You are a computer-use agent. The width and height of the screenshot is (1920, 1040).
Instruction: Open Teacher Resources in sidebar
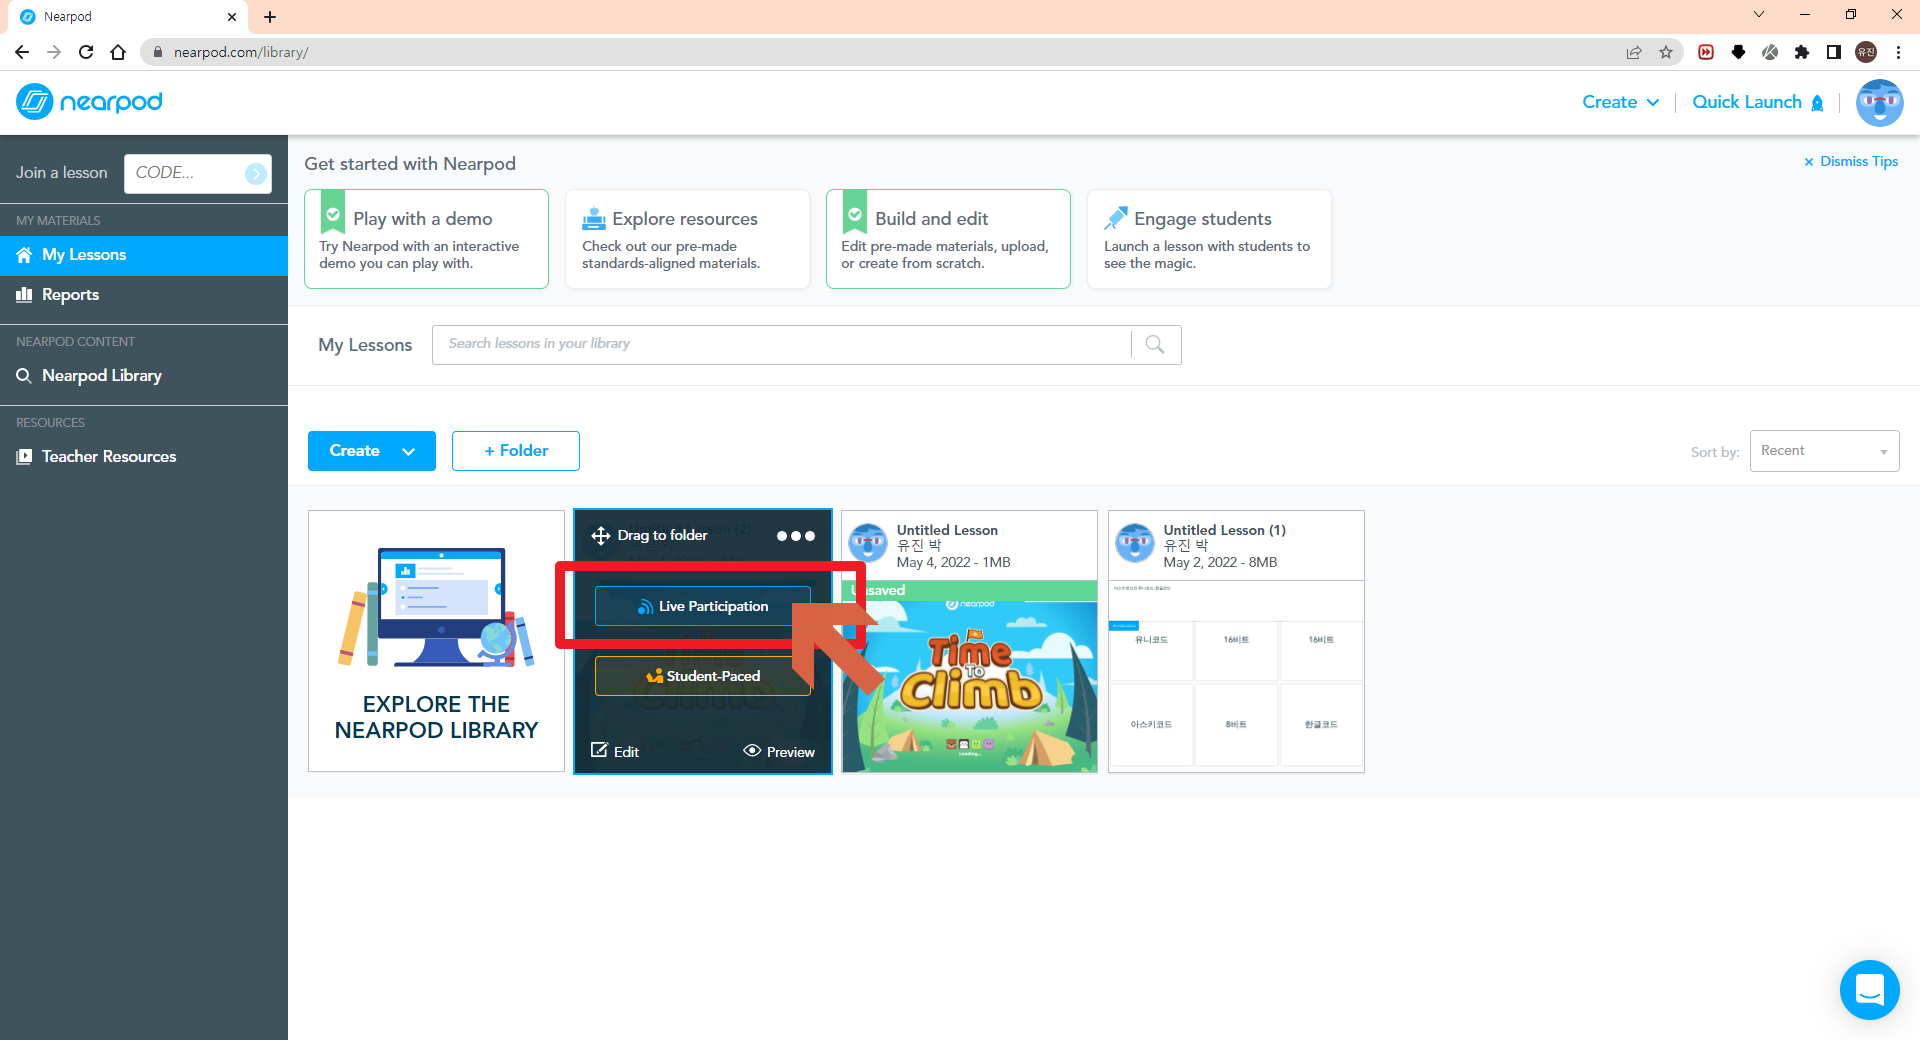(x=144, y=457)
